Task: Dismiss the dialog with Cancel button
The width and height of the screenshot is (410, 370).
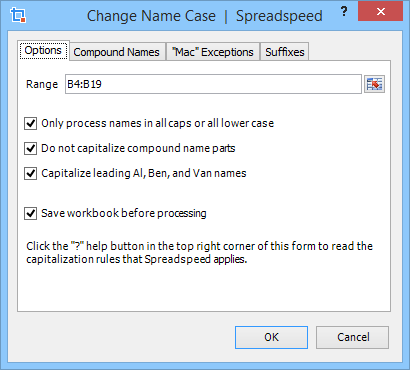Action: 352,337
